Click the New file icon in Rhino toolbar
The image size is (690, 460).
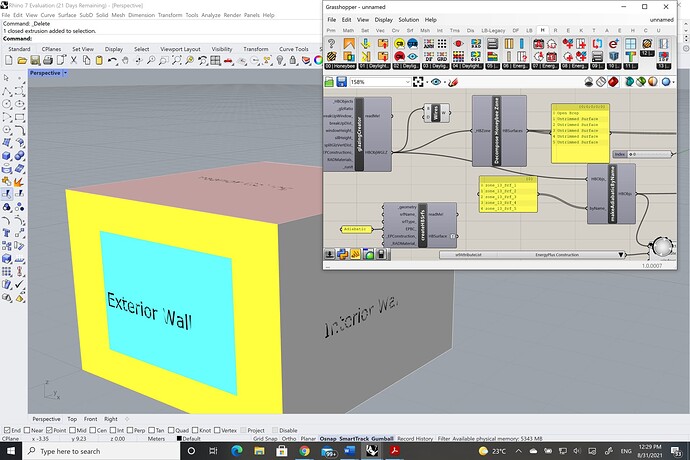8,60
